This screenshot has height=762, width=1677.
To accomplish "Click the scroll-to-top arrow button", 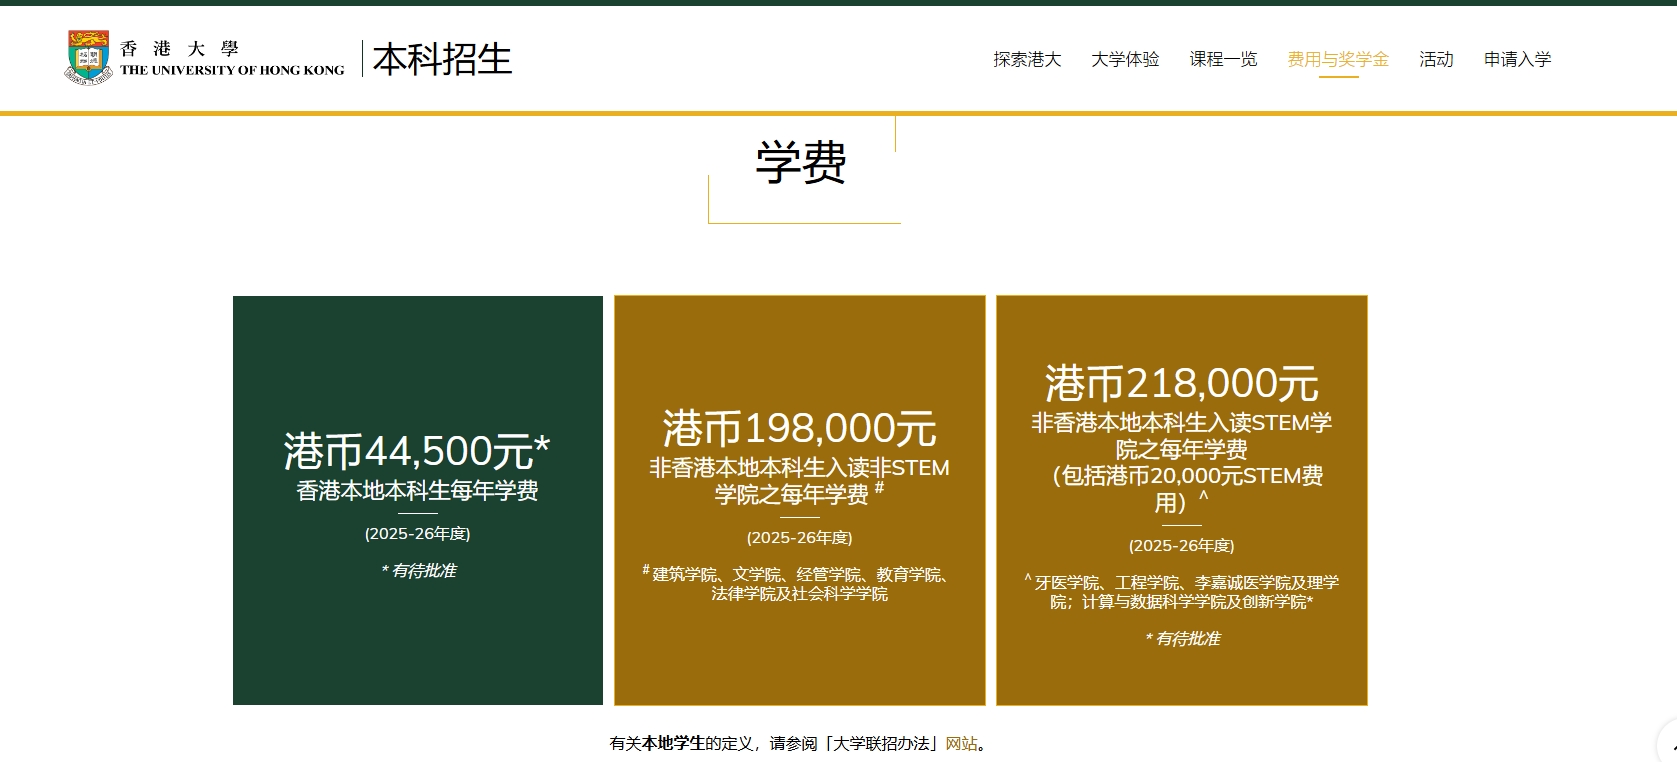I will [x=1669, y=745].
